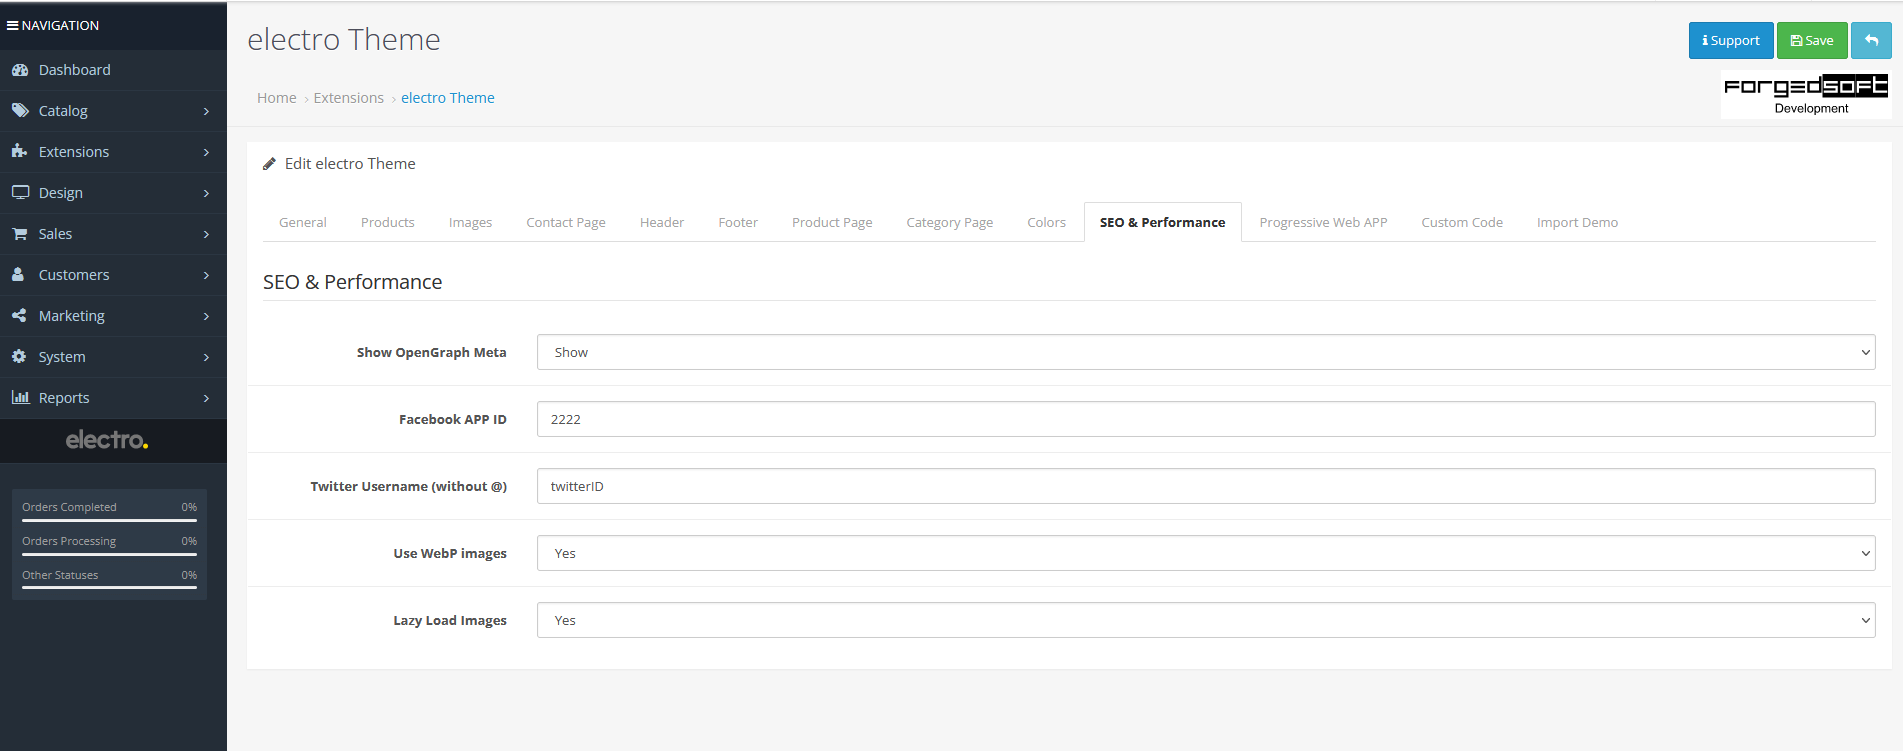Open the Colors tab
Screen dimensions: 1903x751
[1047, 222]
